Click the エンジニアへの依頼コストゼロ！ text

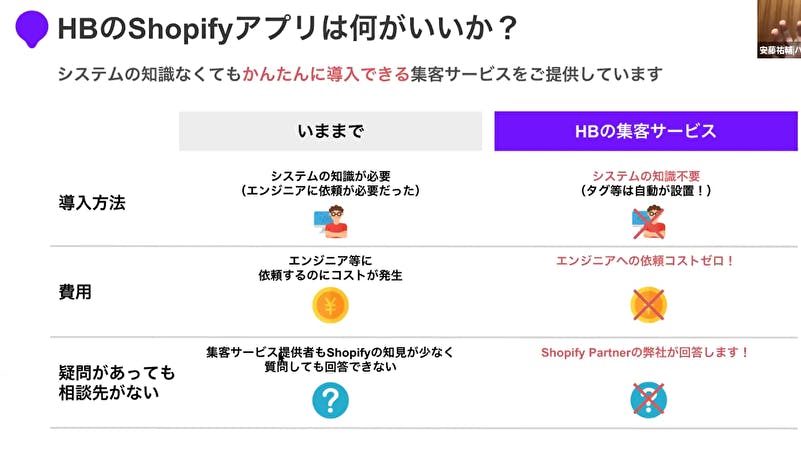(646, 261)
